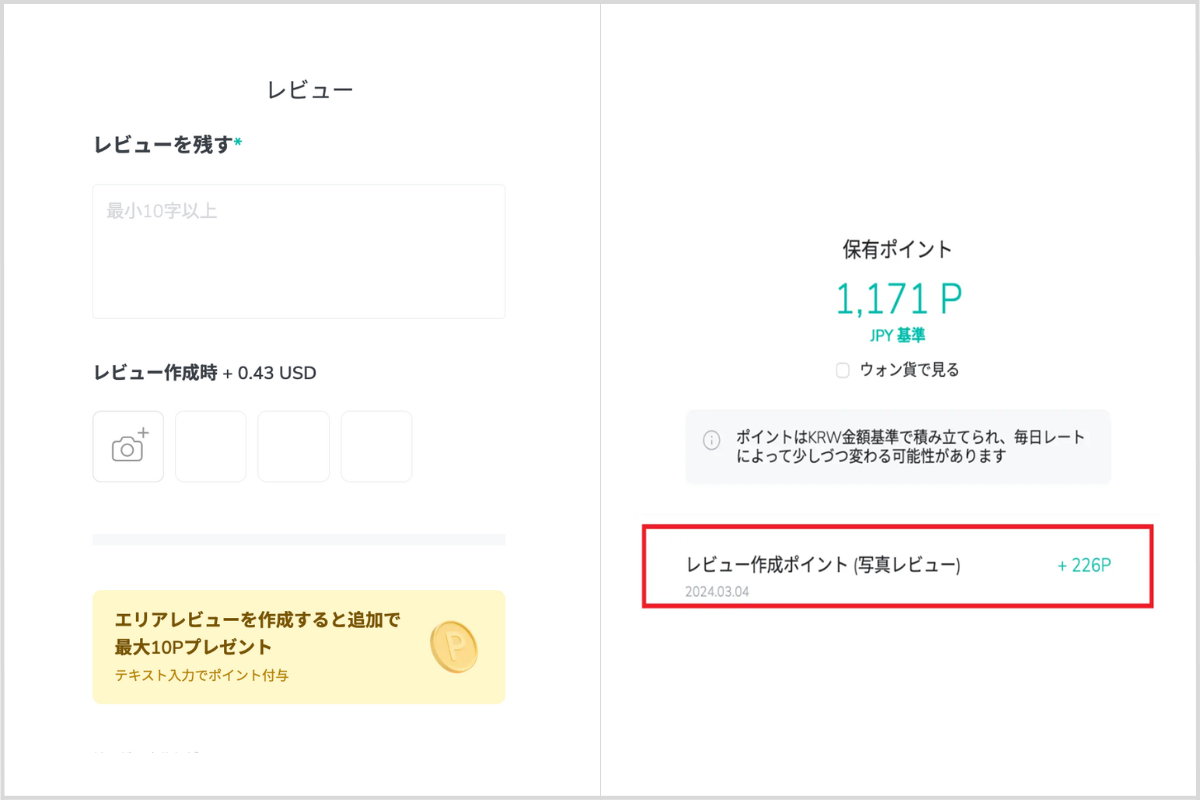Click the 2024.03.04 date stamp
This screenshot has width=1200, height=800.
click(717, 591)
